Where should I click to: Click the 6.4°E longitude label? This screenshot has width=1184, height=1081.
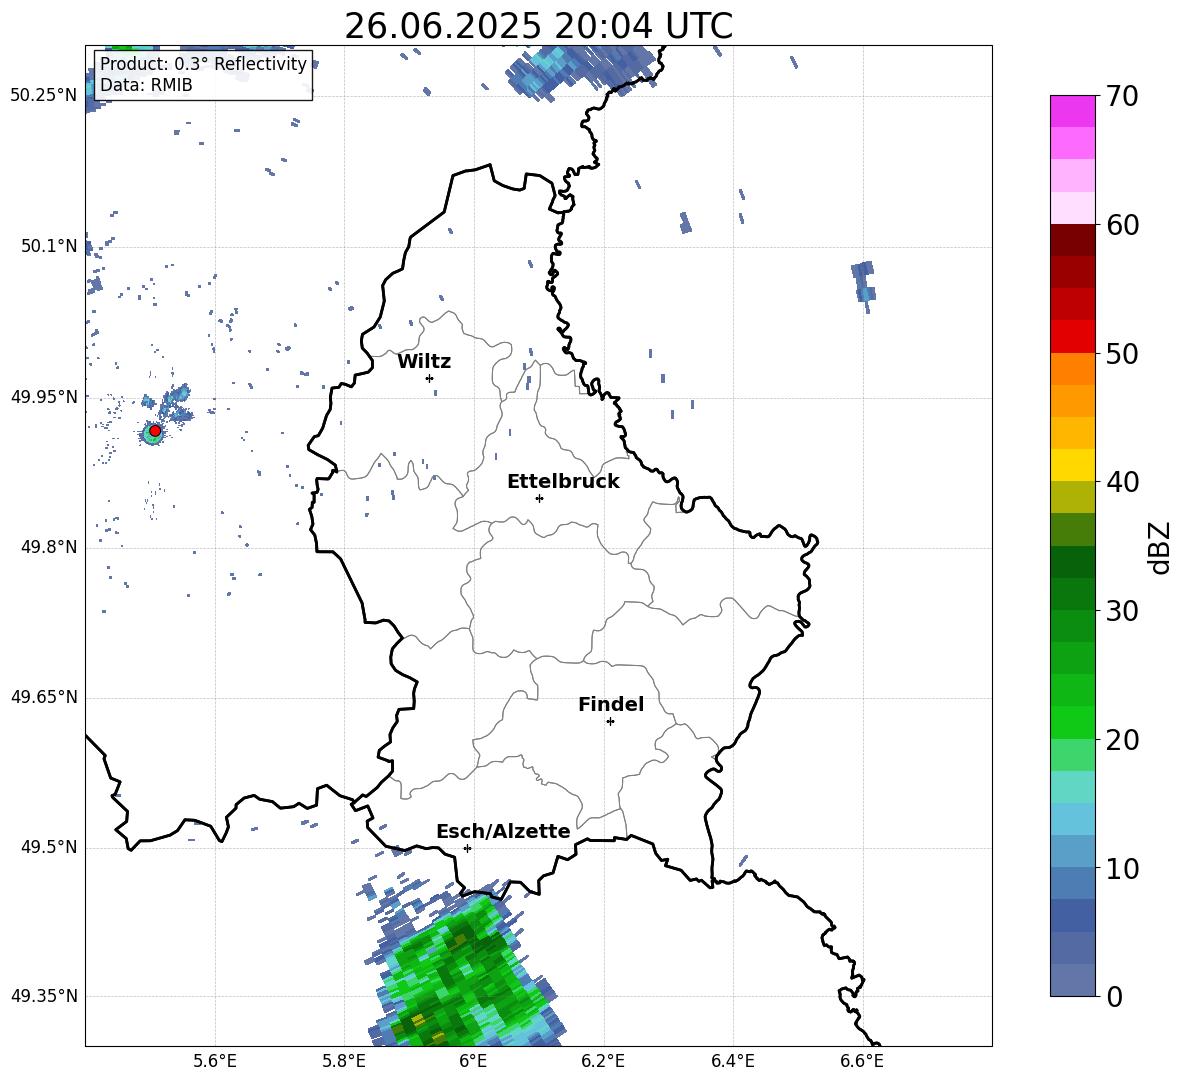click(x=732, y=1061)
